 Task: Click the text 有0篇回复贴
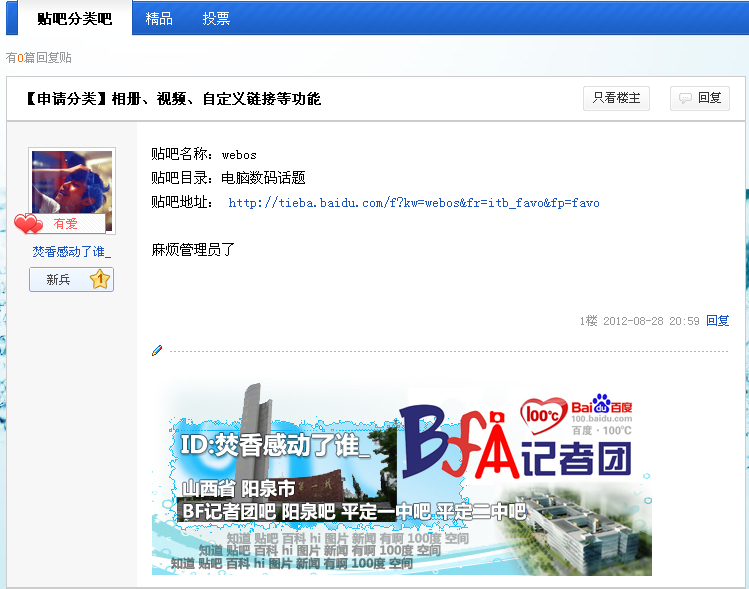coord(39,58)
